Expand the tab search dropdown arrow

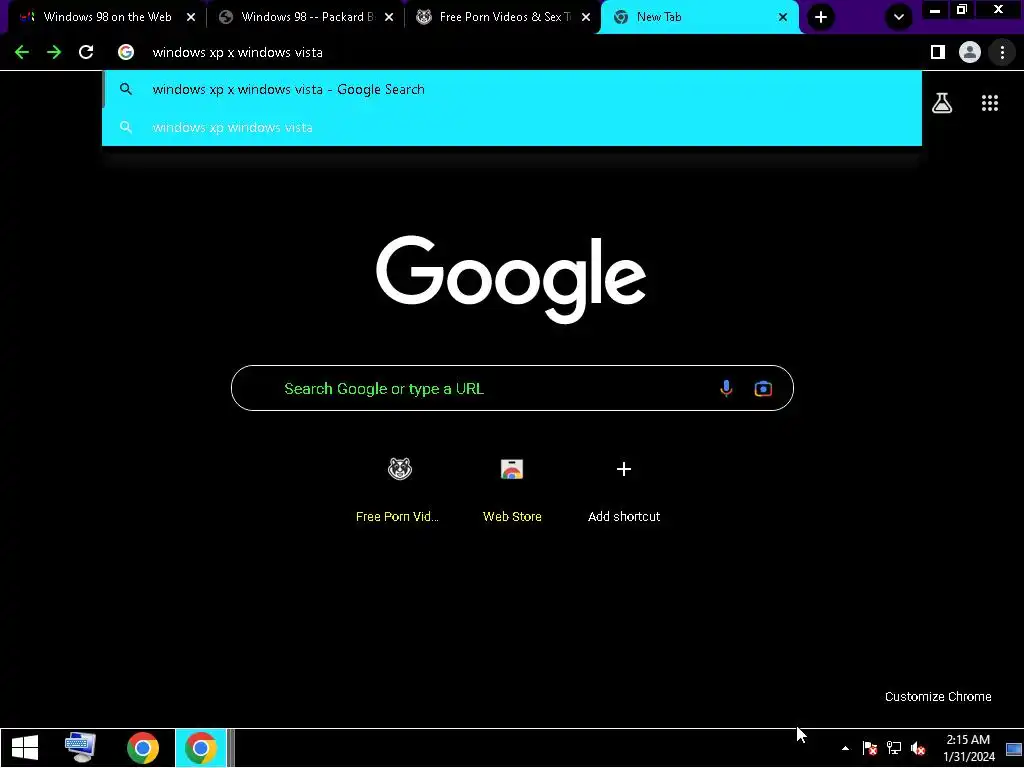click(899, 17)
